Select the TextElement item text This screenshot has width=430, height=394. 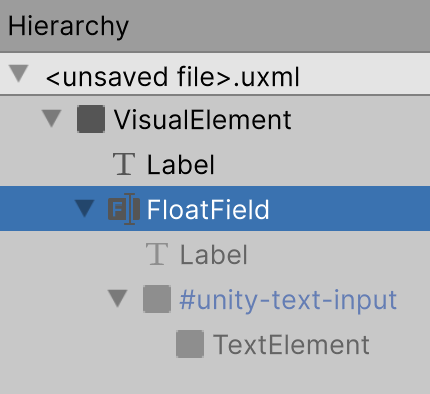click(x=291, y=345)
